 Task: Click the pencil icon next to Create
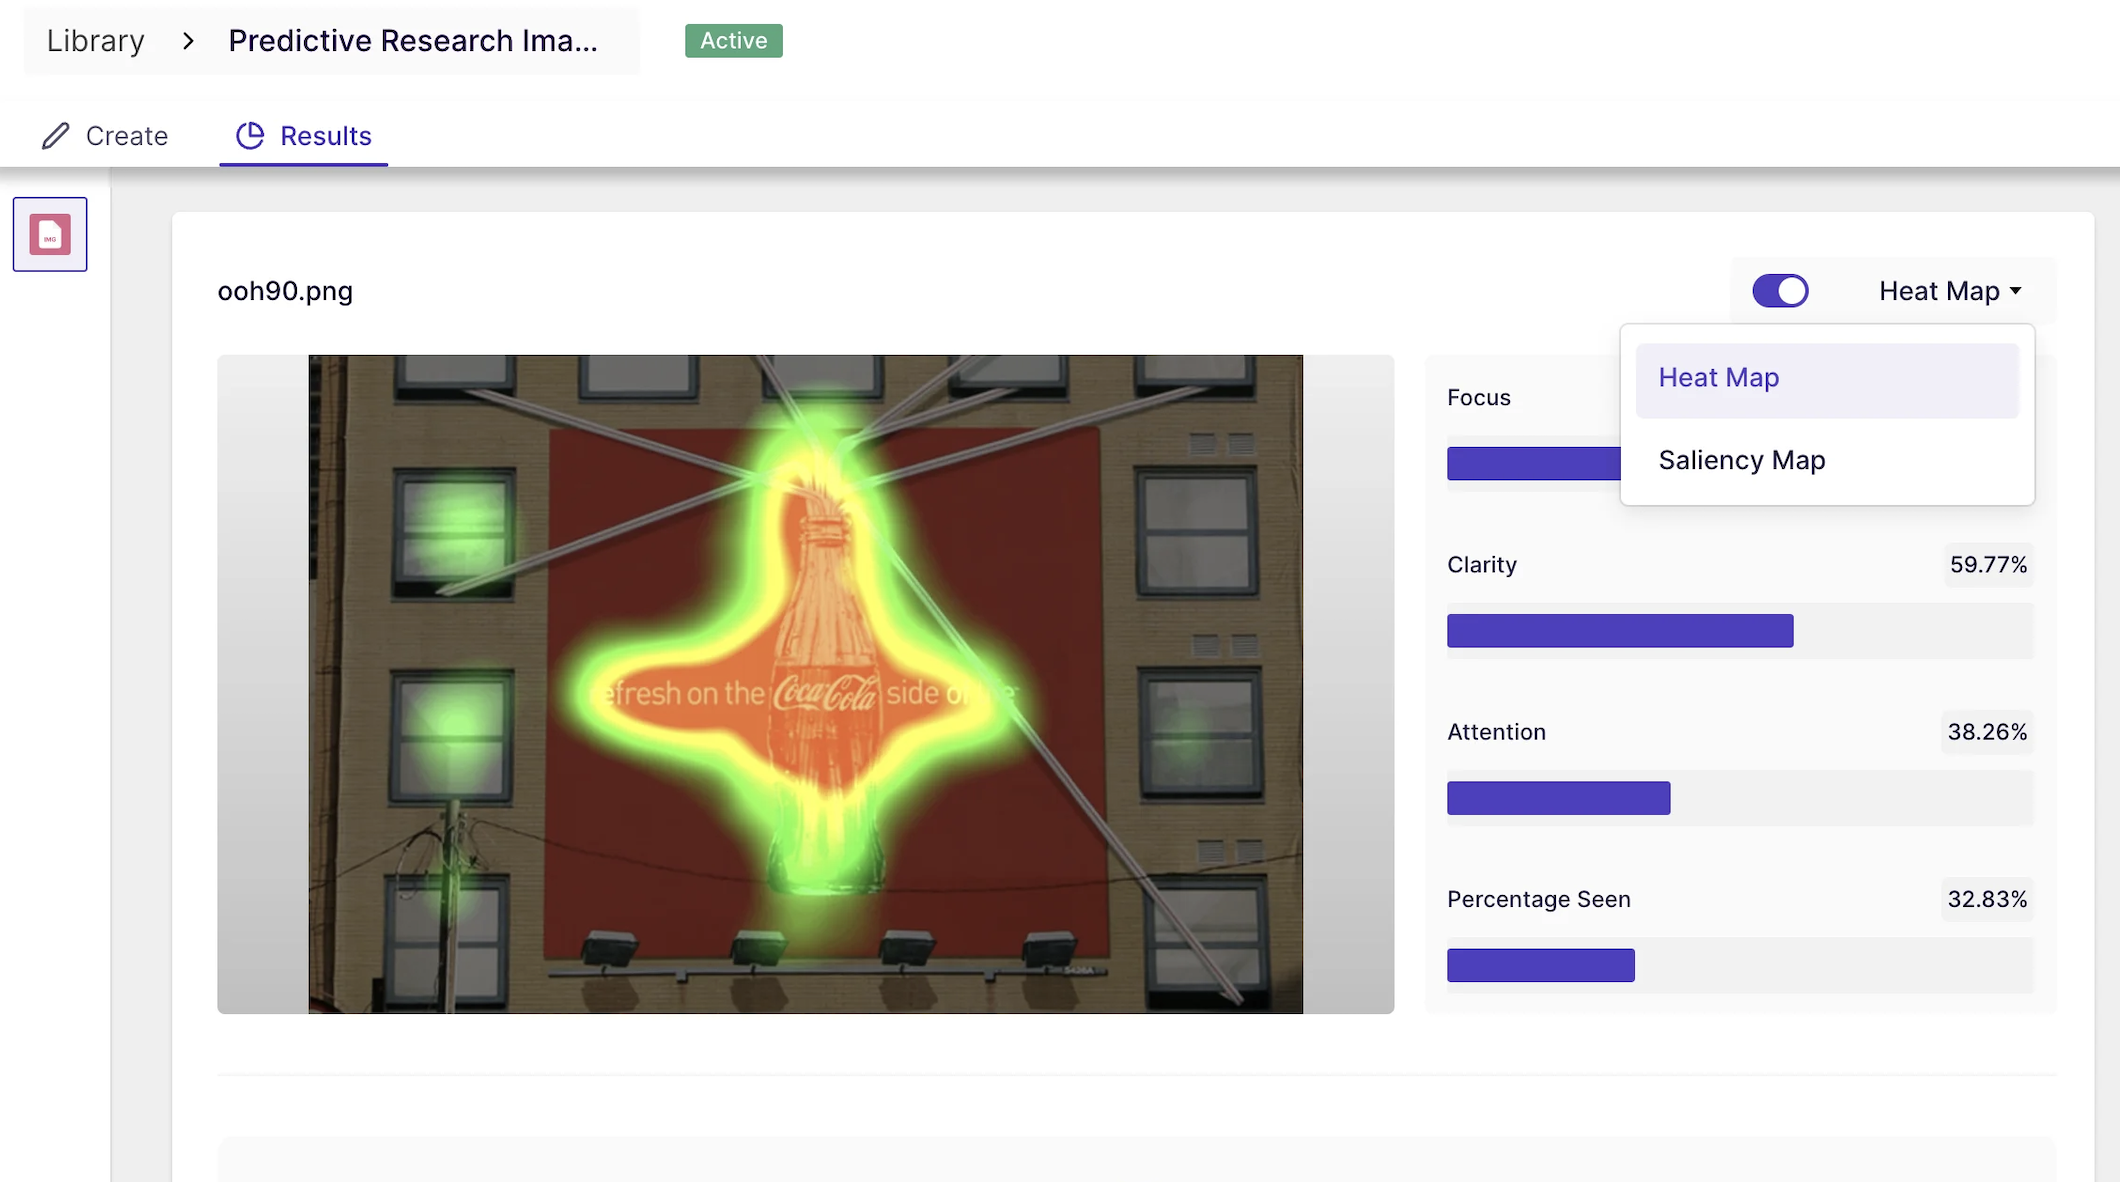click(56, 136)
